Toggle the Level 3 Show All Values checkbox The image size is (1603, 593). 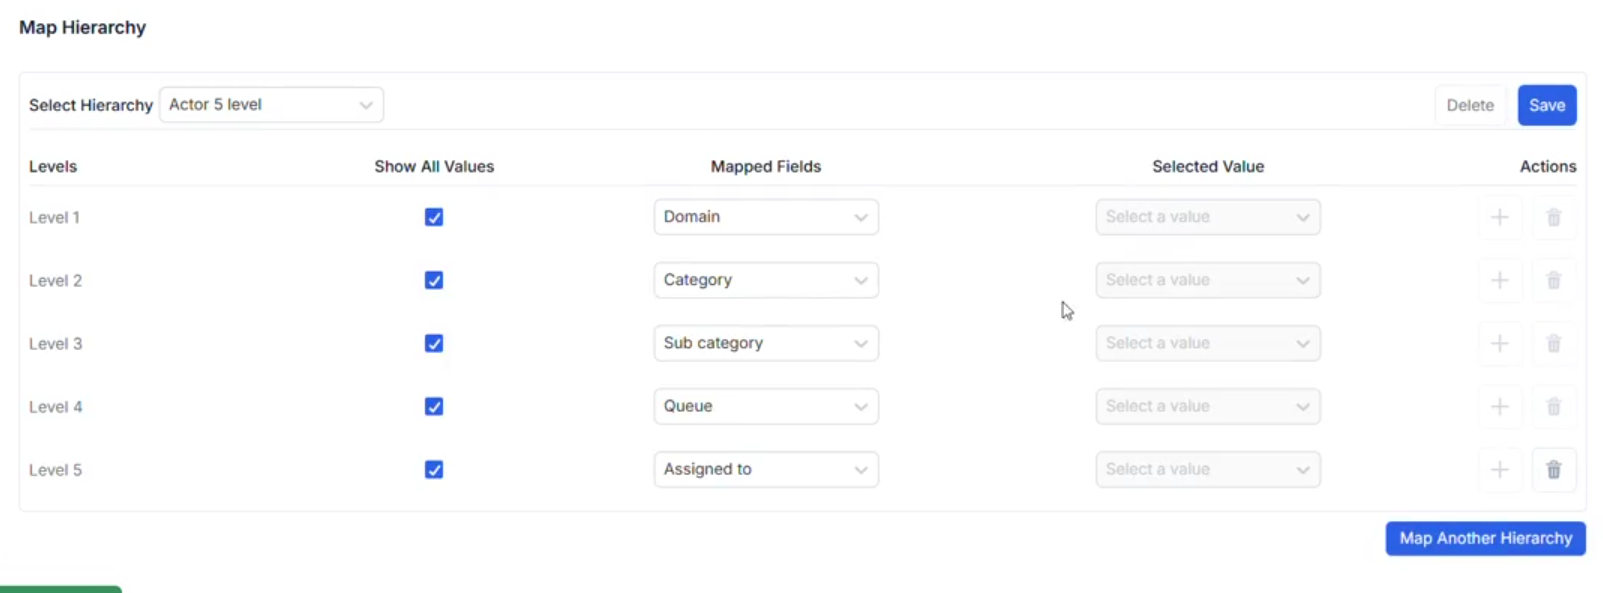point(434,343)
